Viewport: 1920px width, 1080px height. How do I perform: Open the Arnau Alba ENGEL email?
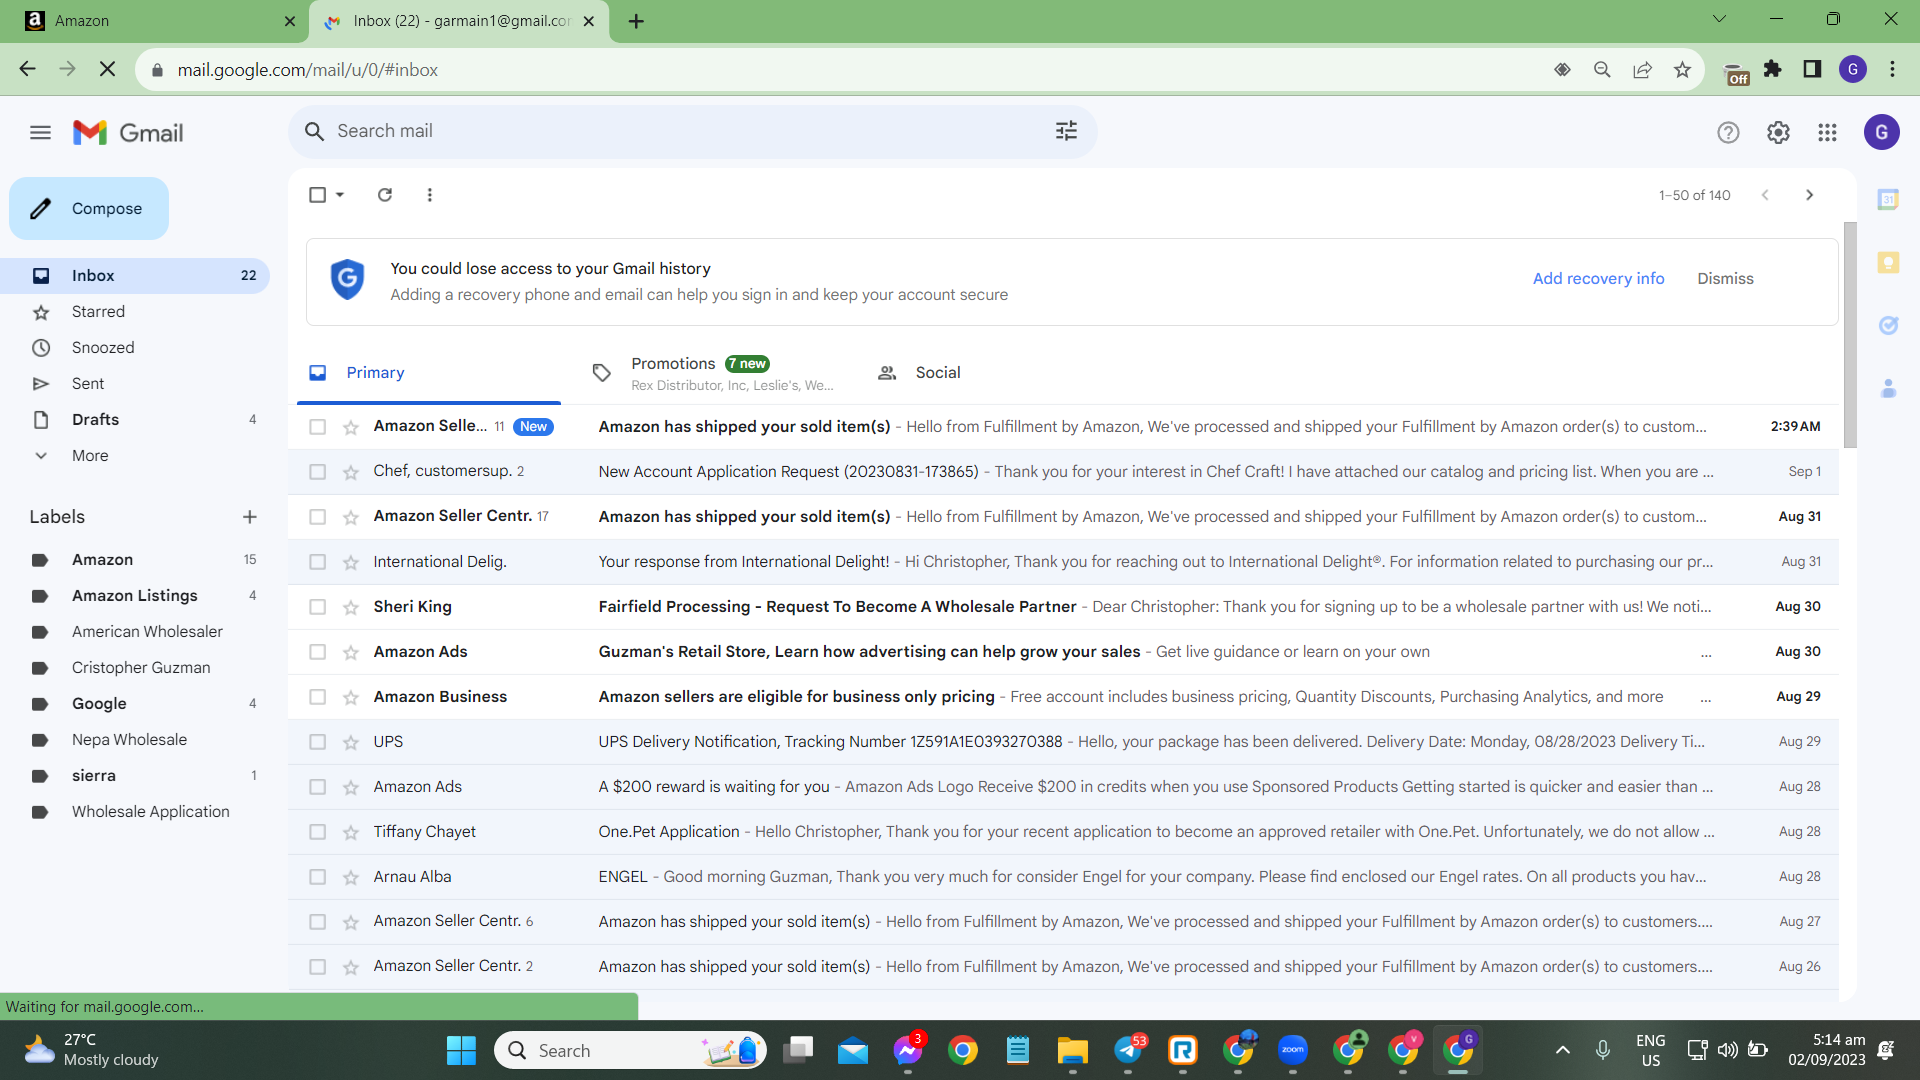tap(1063, 877)
